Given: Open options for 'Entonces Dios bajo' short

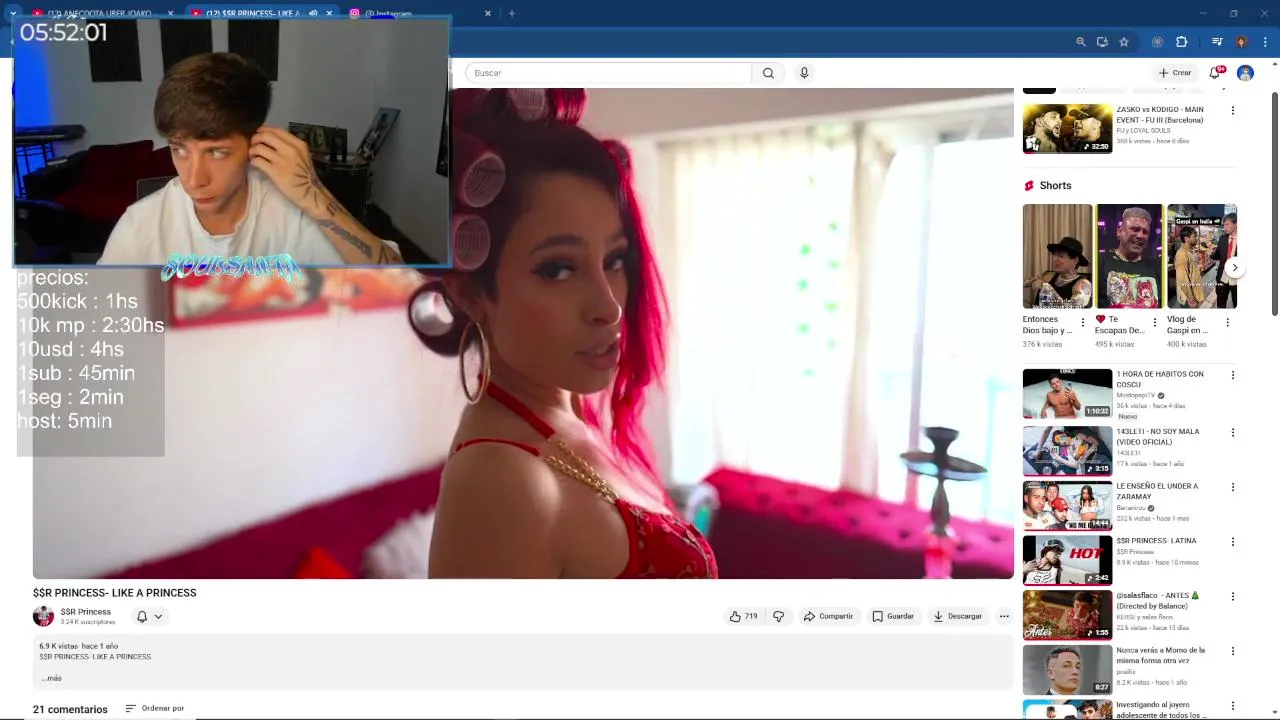Looking at the screenshot, I should point(1082,323).
